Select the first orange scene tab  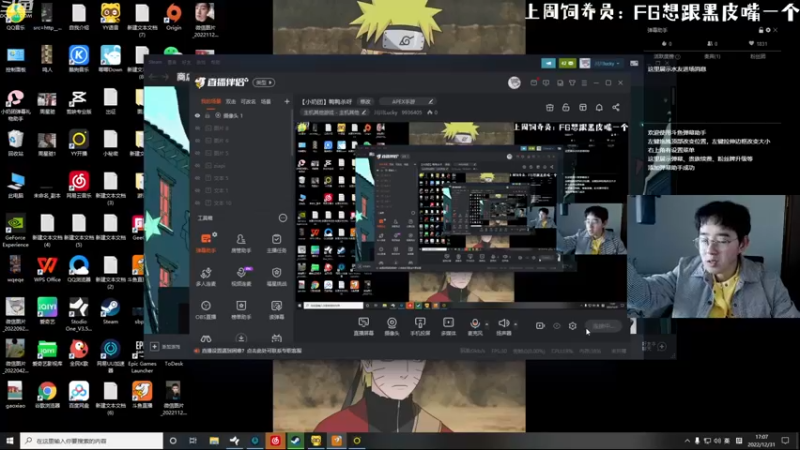point(211,102)
